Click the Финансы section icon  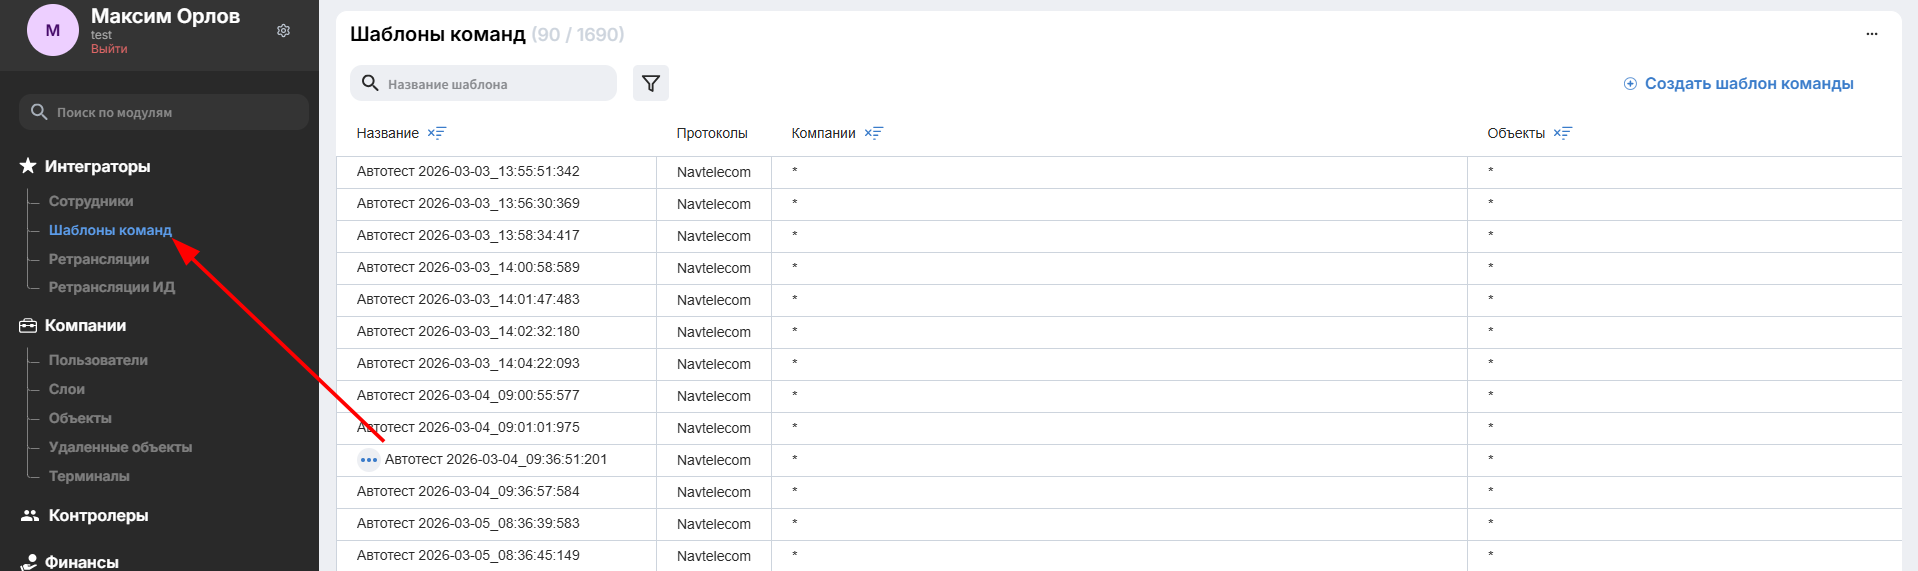29,562
